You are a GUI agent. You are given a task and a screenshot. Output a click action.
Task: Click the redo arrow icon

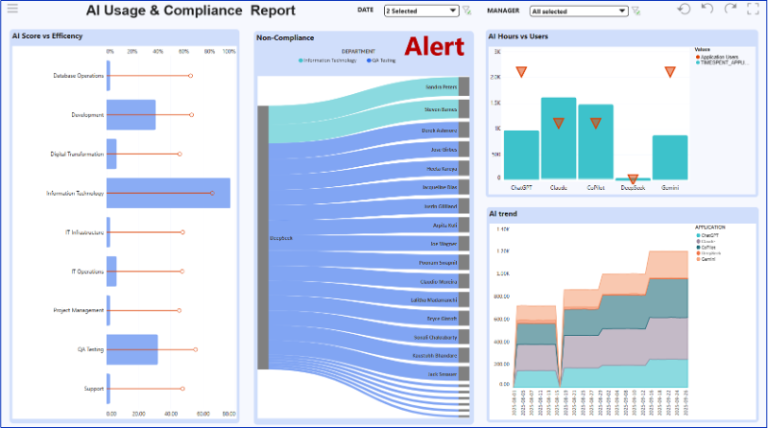point(731,9)
